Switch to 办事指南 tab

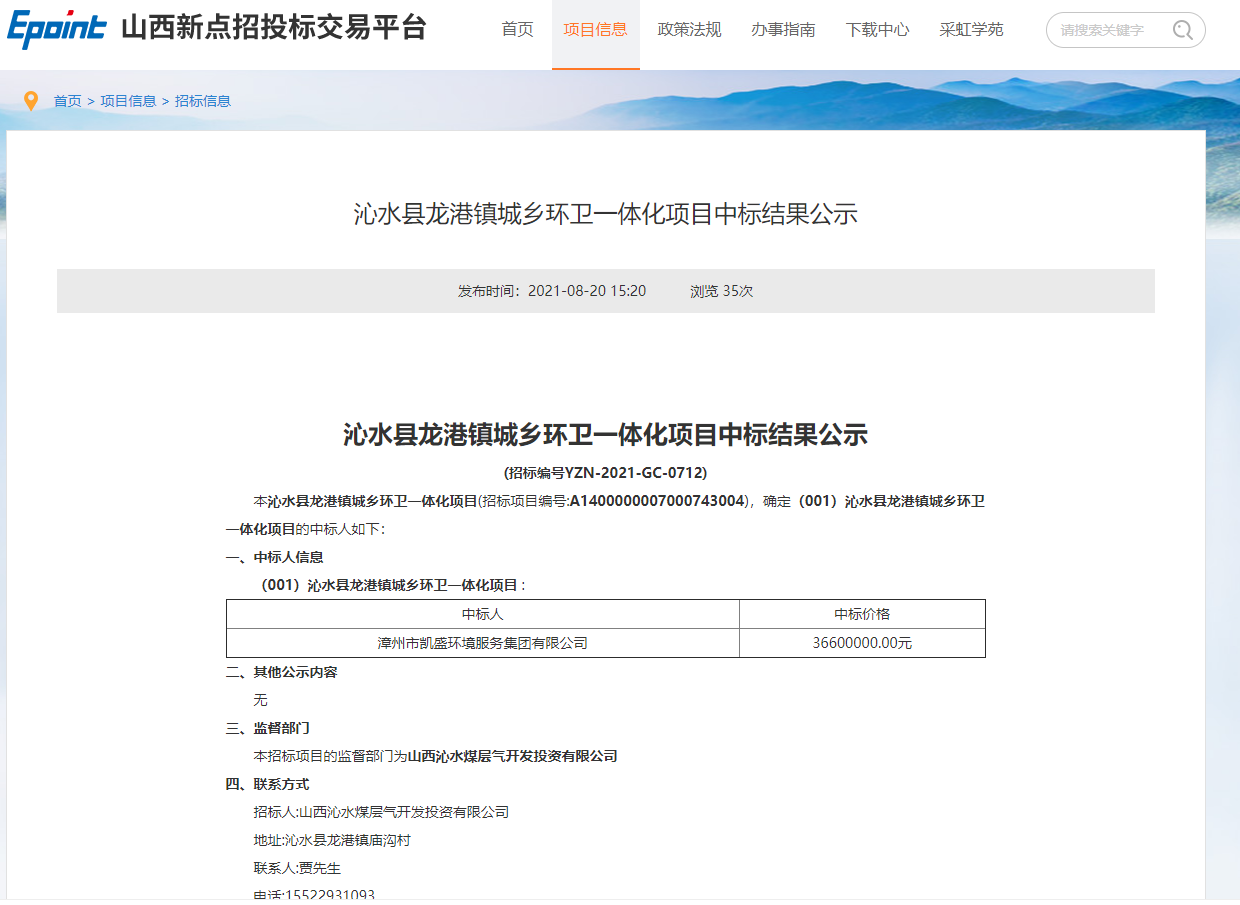[784, 30]
